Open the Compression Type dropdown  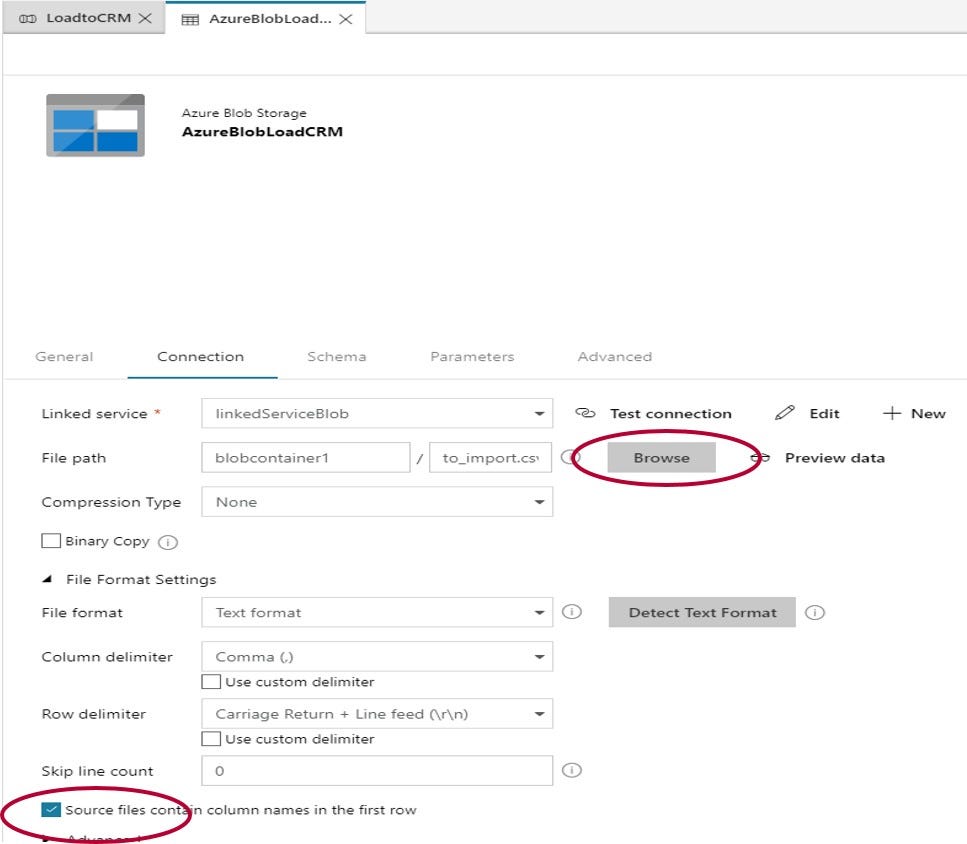[x=377, y=502]
